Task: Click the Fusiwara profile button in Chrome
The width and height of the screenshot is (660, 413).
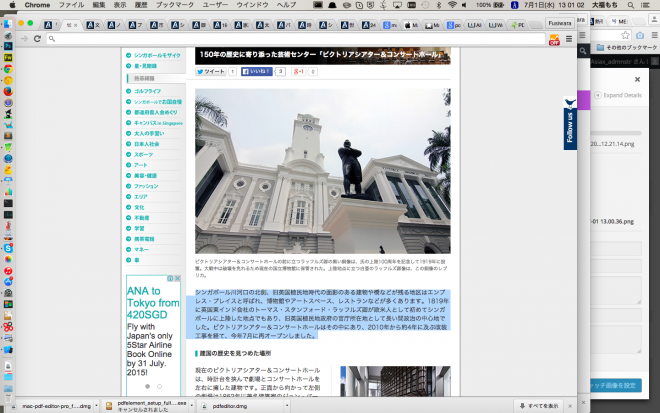Action: pos(559,23)
